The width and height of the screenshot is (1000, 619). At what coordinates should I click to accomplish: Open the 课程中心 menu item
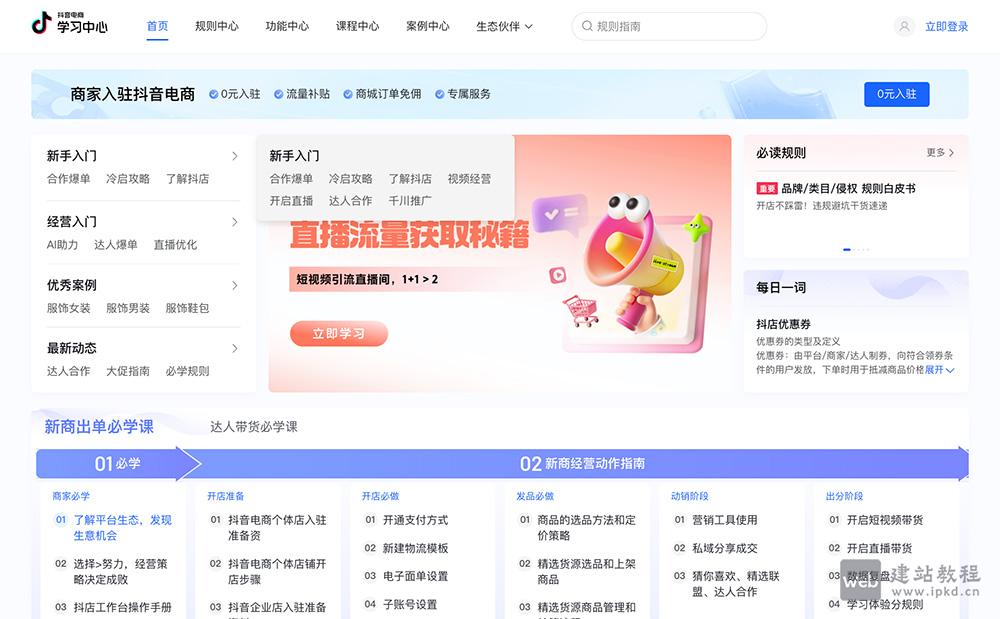pyautogui.click(x=358, y=26)
